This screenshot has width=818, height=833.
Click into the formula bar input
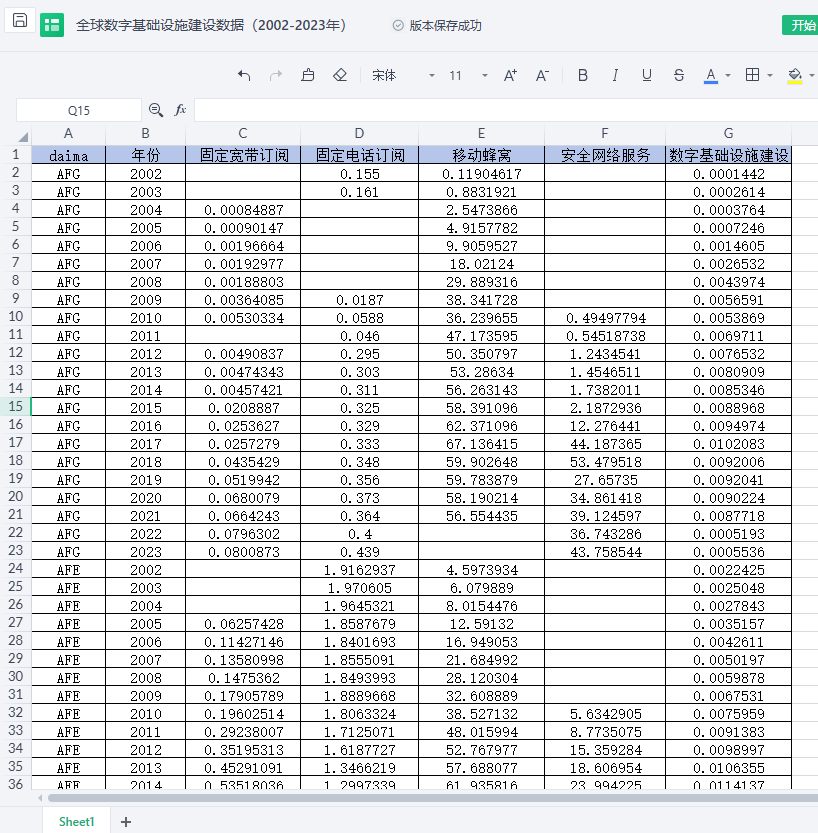[506, 110]
